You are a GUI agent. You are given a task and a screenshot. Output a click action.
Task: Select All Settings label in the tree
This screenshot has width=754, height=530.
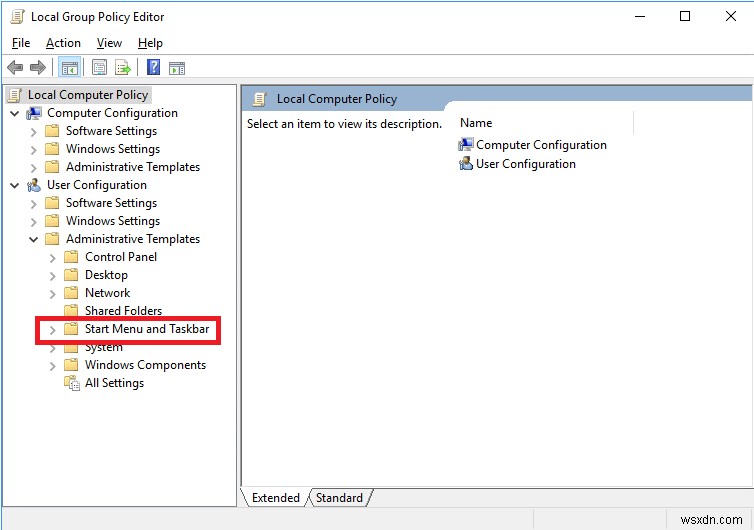114,383
